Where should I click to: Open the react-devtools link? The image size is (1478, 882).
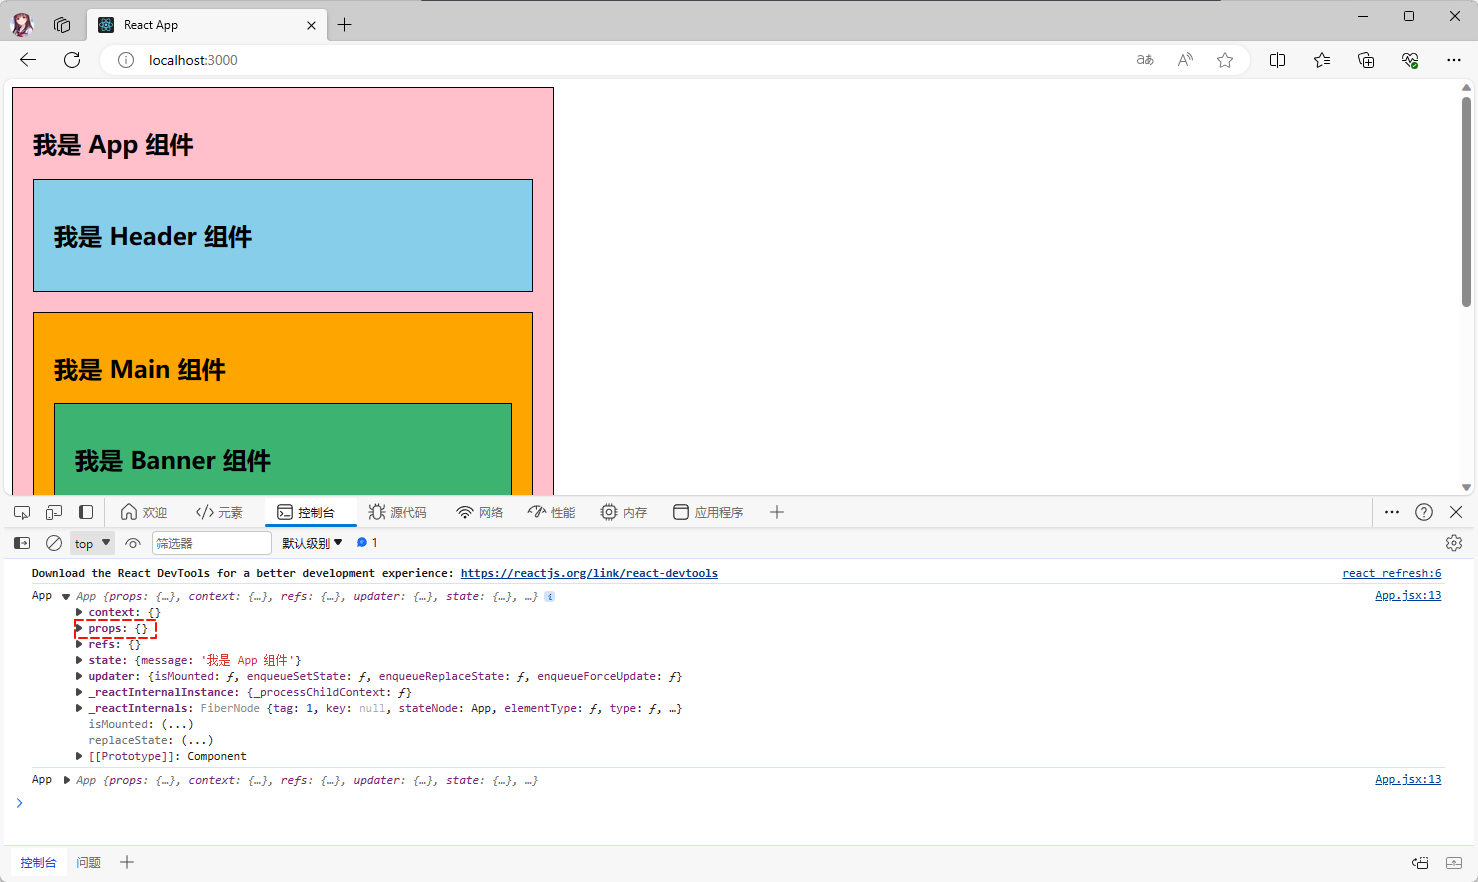(x=589, y=573)
